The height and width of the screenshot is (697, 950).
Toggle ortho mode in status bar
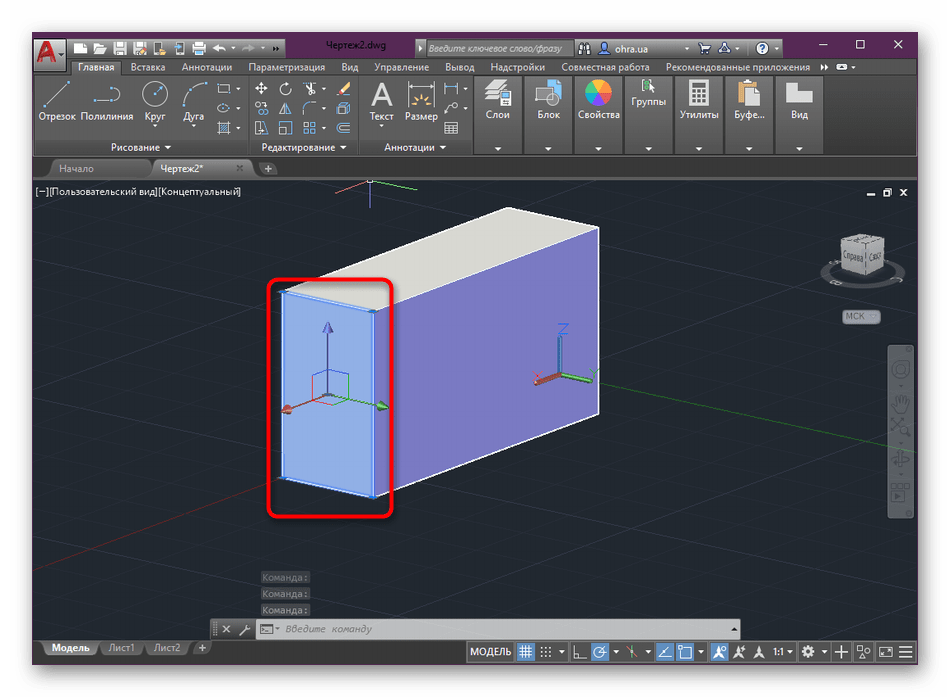580,652
